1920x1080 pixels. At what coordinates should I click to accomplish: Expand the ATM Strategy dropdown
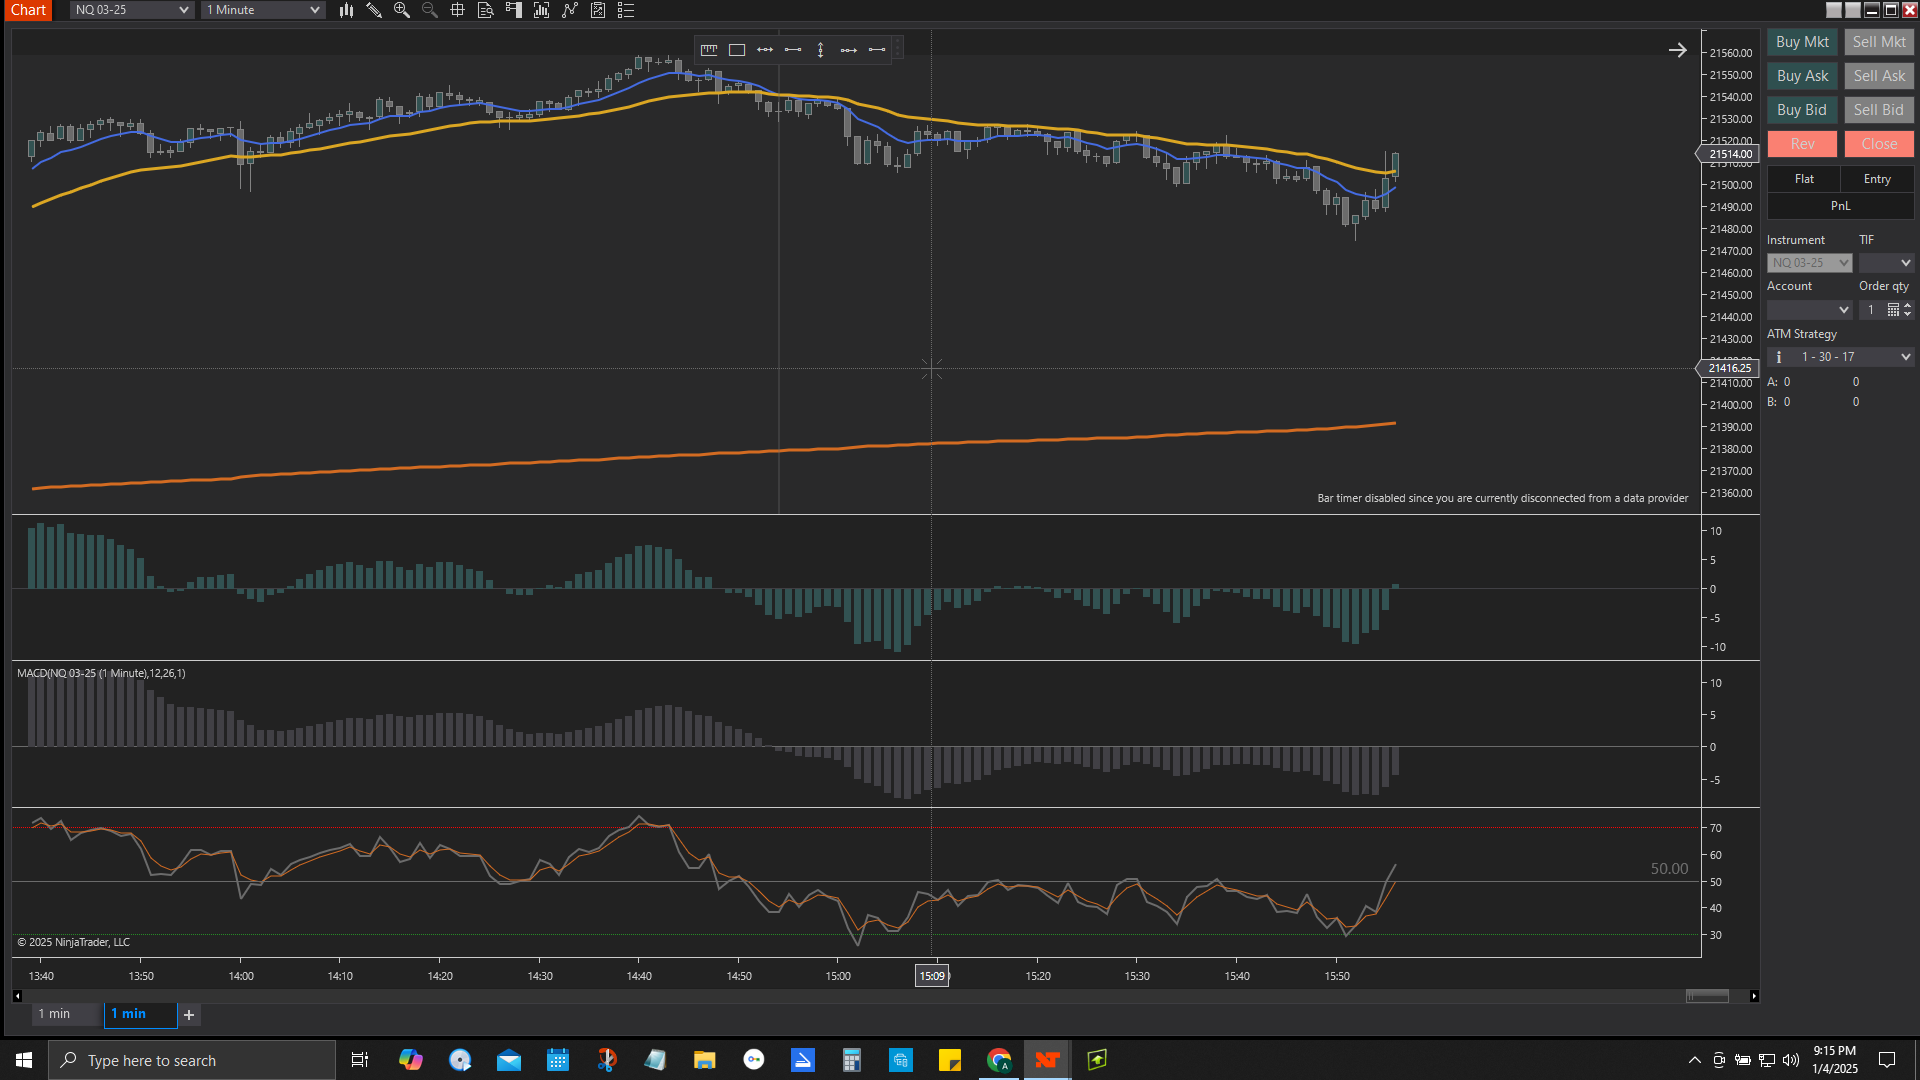(1905, 357)
